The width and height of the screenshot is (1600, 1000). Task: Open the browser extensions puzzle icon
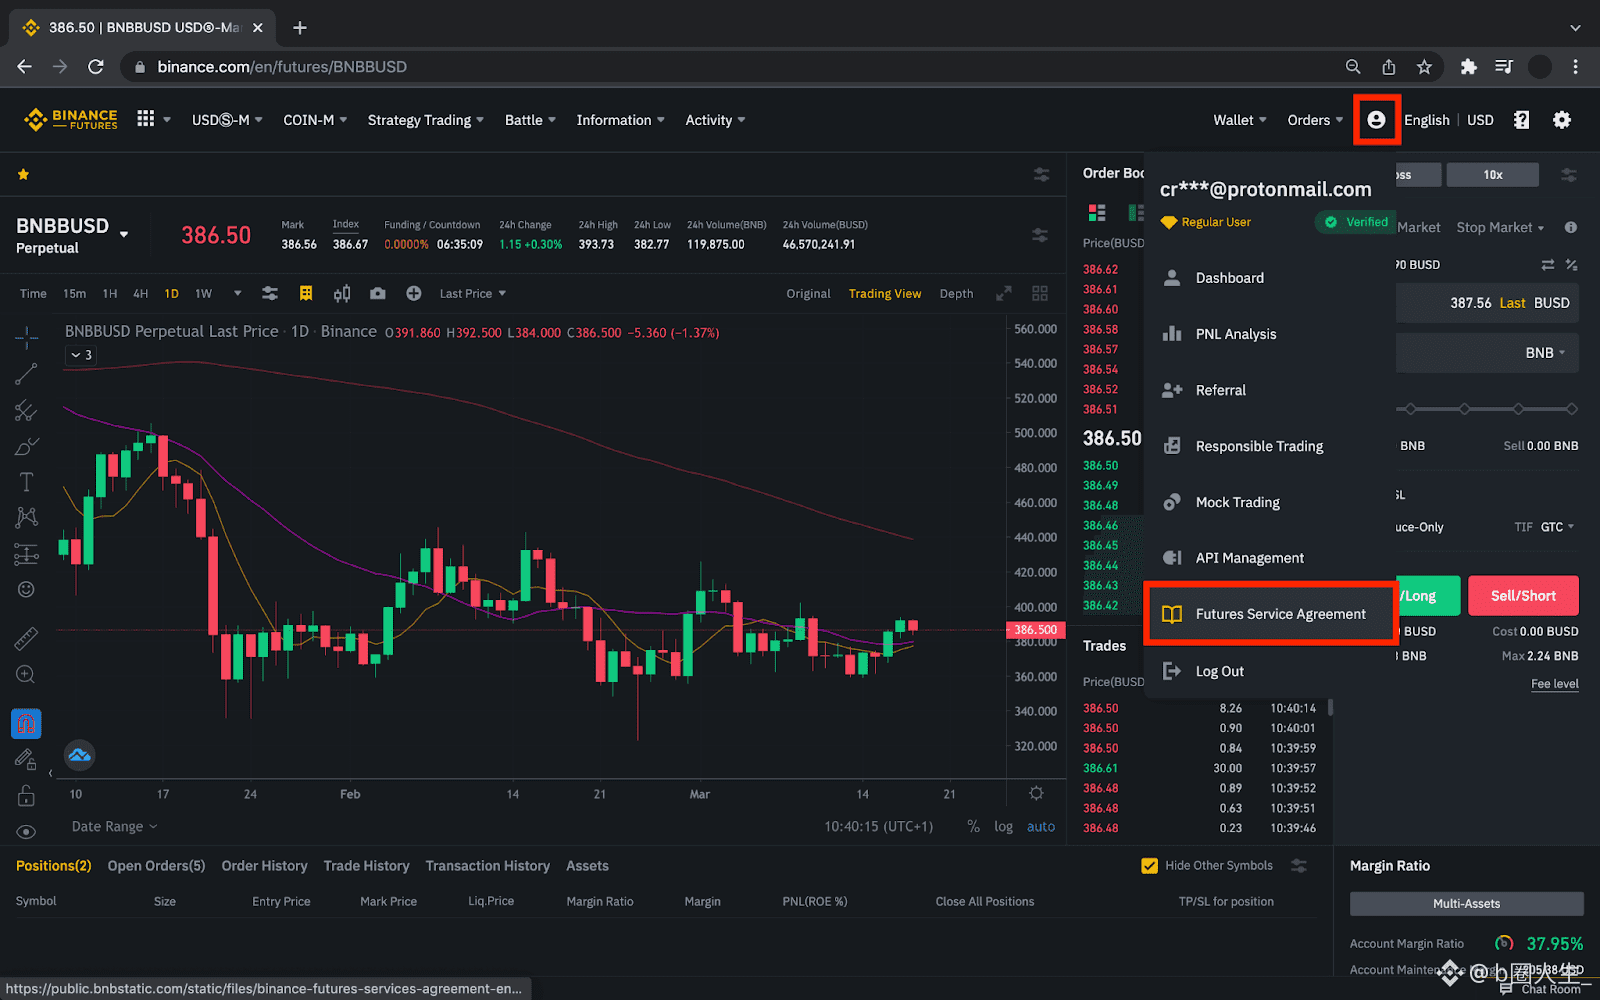point(1468,67)
